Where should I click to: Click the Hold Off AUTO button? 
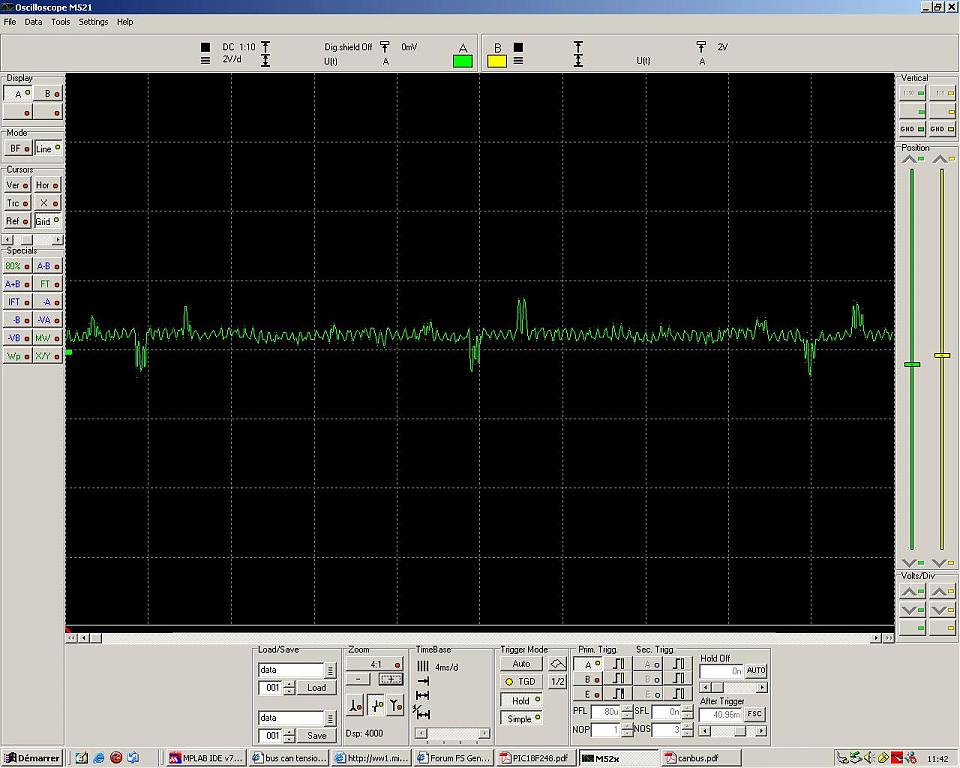point(756,671)
